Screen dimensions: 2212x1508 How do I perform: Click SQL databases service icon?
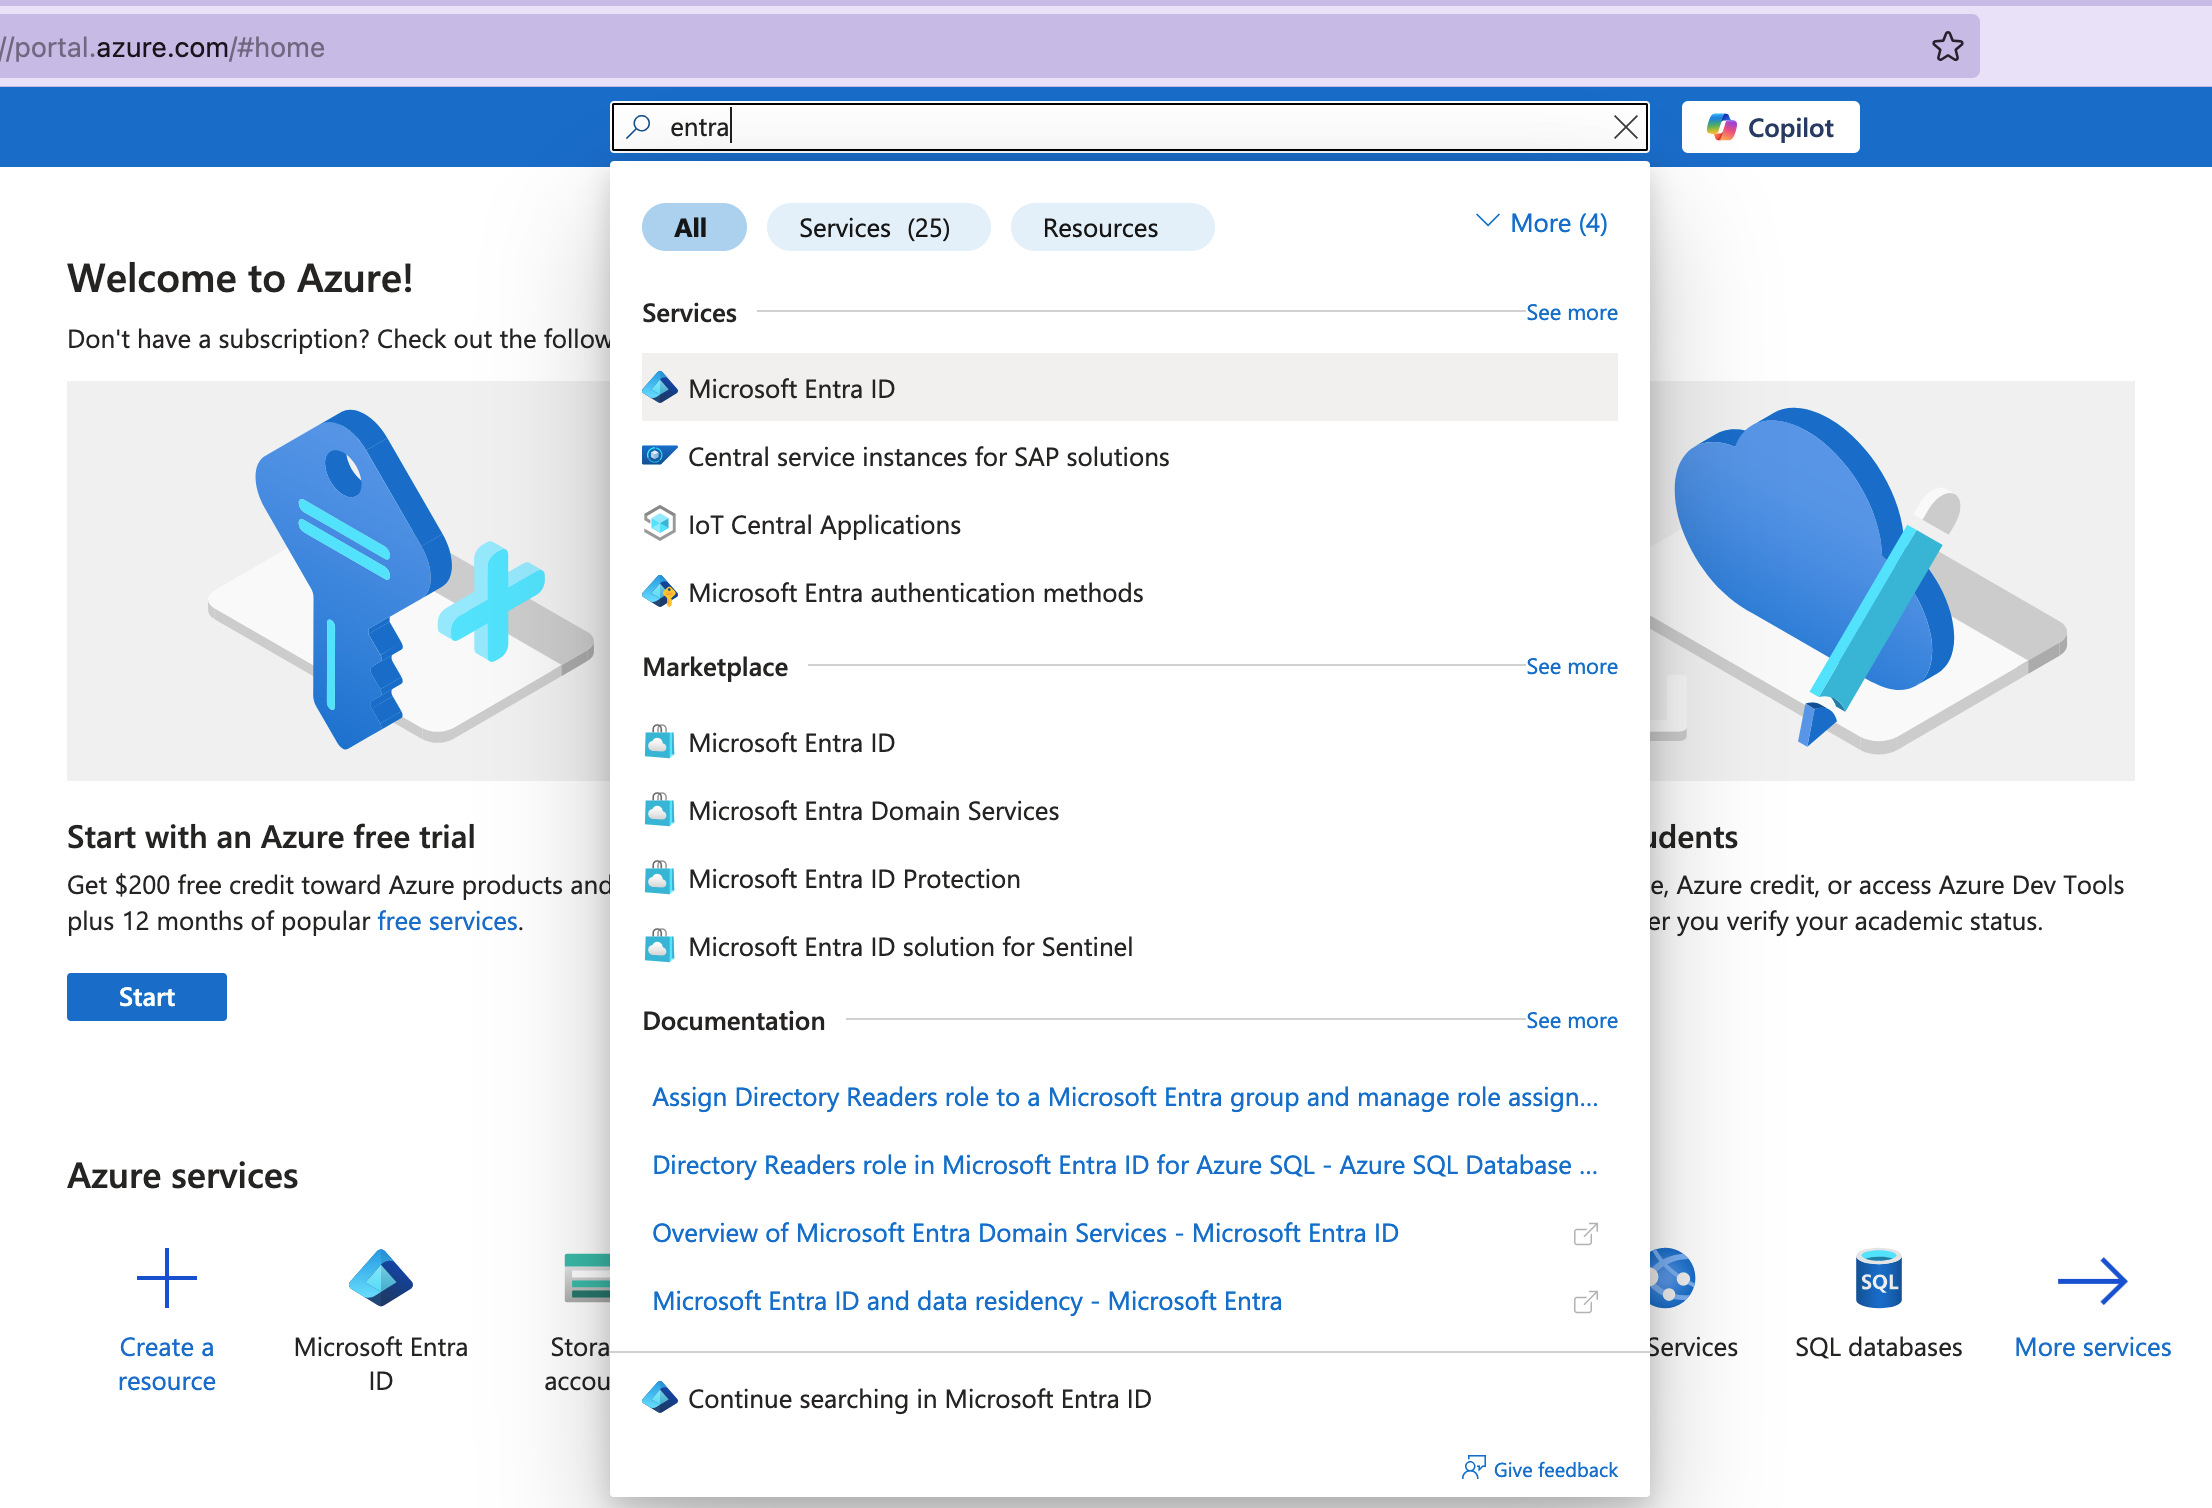1878,1279
